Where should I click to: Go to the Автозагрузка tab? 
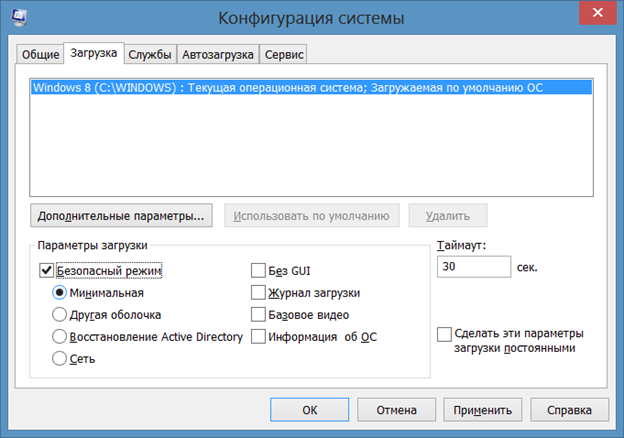click(218, 54)
